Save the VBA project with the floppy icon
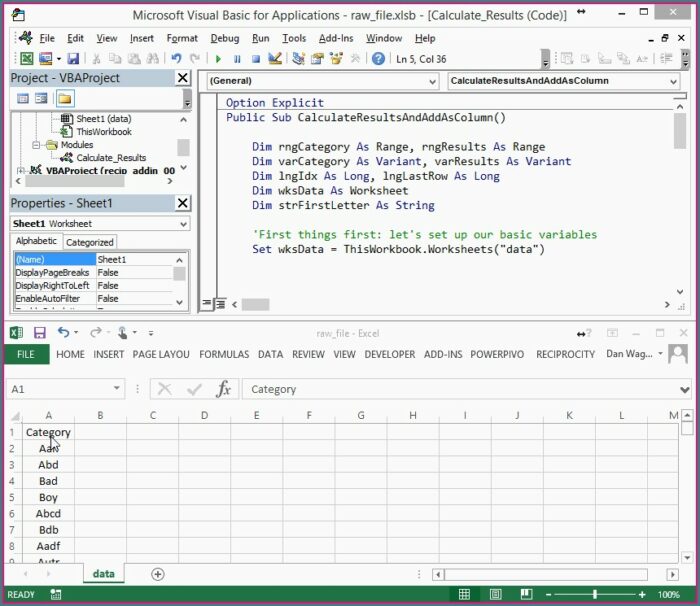 coord(73,59)
